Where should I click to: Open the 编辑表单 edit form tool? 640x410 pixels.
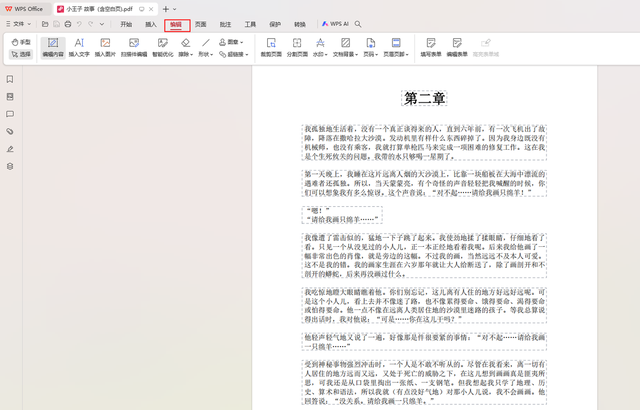[457, 47]
